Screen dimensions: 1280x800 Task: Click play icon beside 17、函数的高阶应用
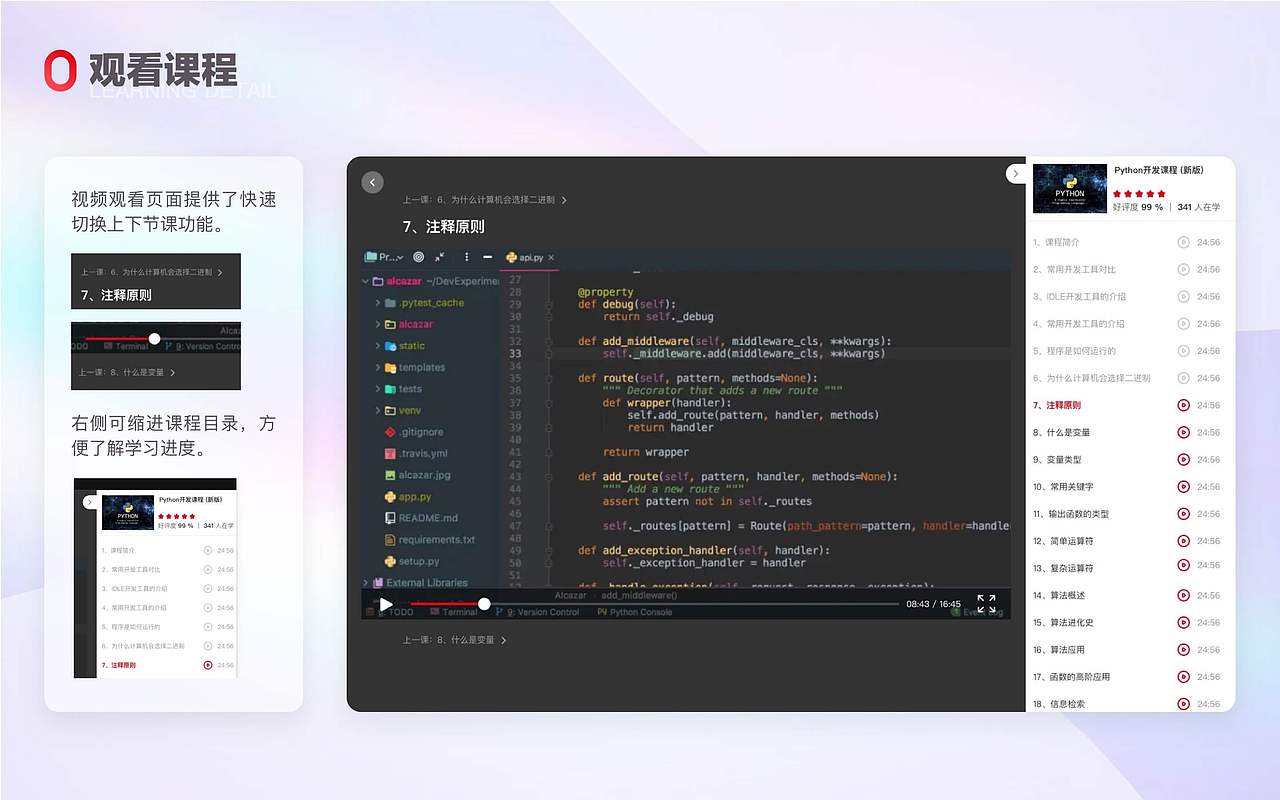(1183, 677)
